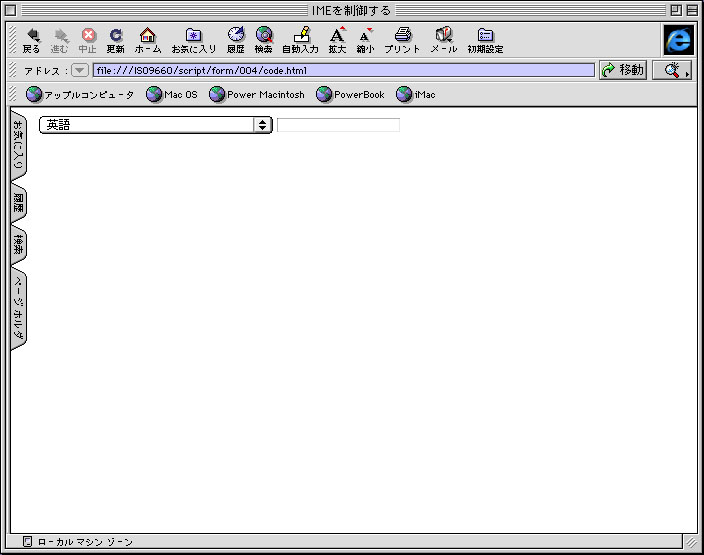Viewport: 704px width, 555px height.
Task: Open the アップルコンピュータ favorites link
Action: pyautogui.click(x=80, y=95)
